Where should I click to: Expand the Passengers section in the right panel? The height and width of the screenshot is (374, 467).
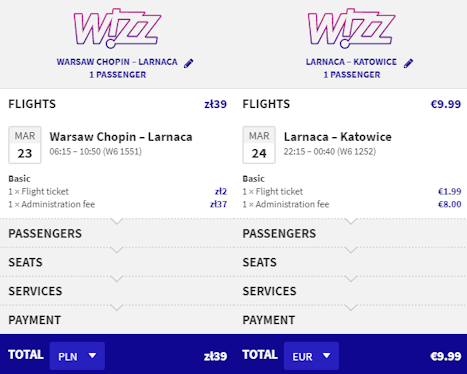coord(351,233)
